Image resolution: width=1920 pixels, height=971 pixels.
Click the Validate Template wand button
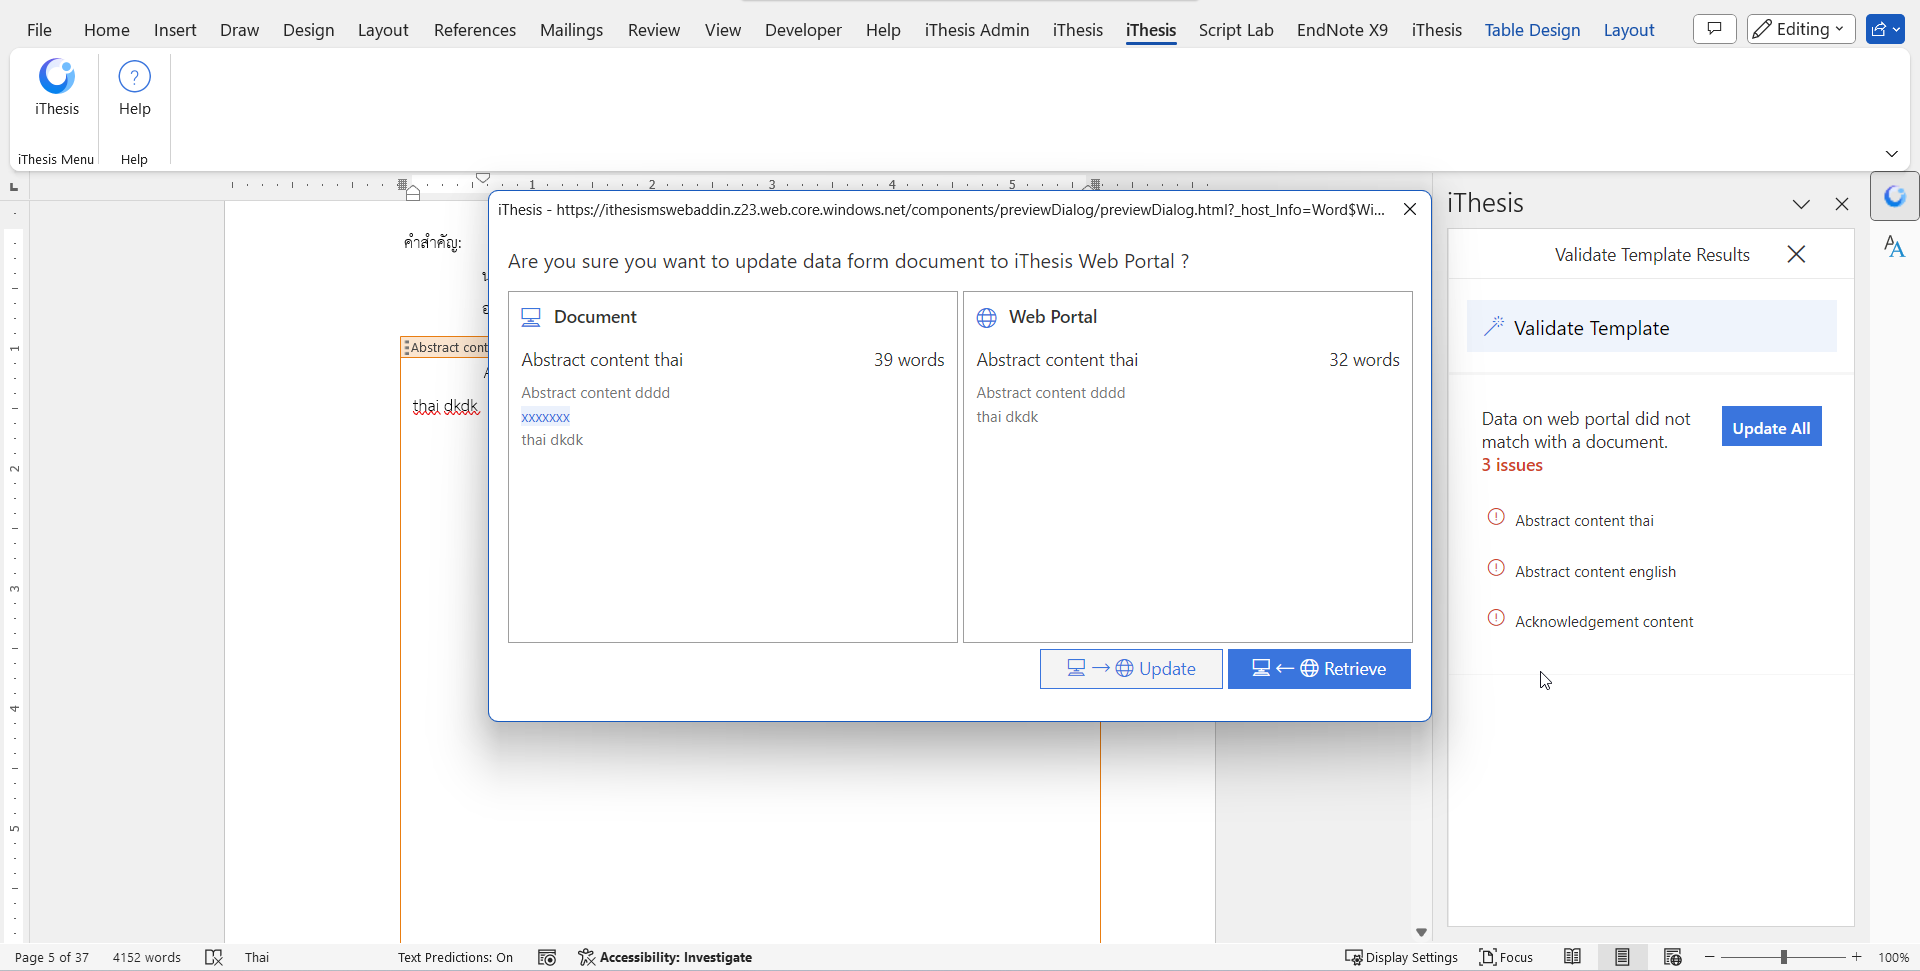(1651, 327)
